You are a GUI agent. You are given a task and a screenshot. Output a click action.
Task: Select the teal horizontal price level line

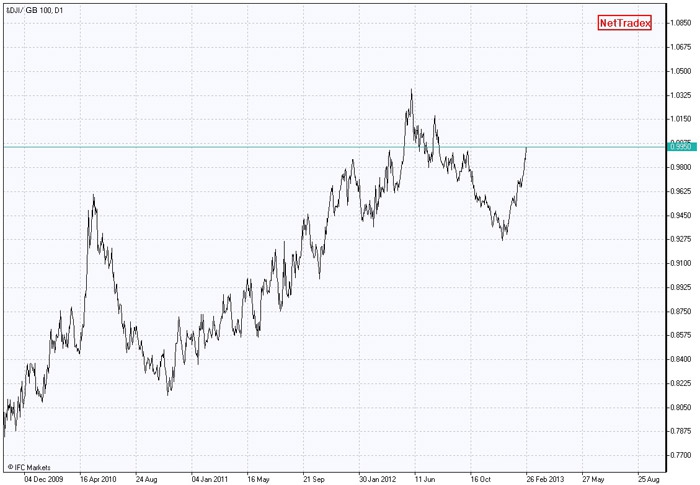coord(300,147)
